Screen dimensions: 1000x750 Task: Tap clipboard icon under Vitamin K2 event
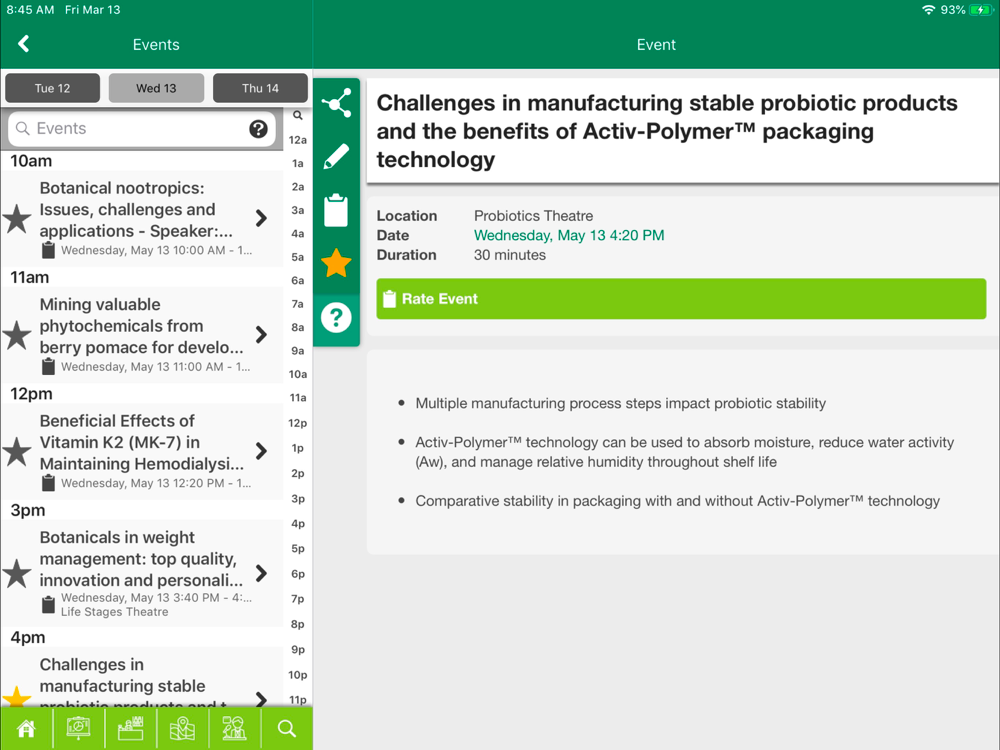point(48,483)
